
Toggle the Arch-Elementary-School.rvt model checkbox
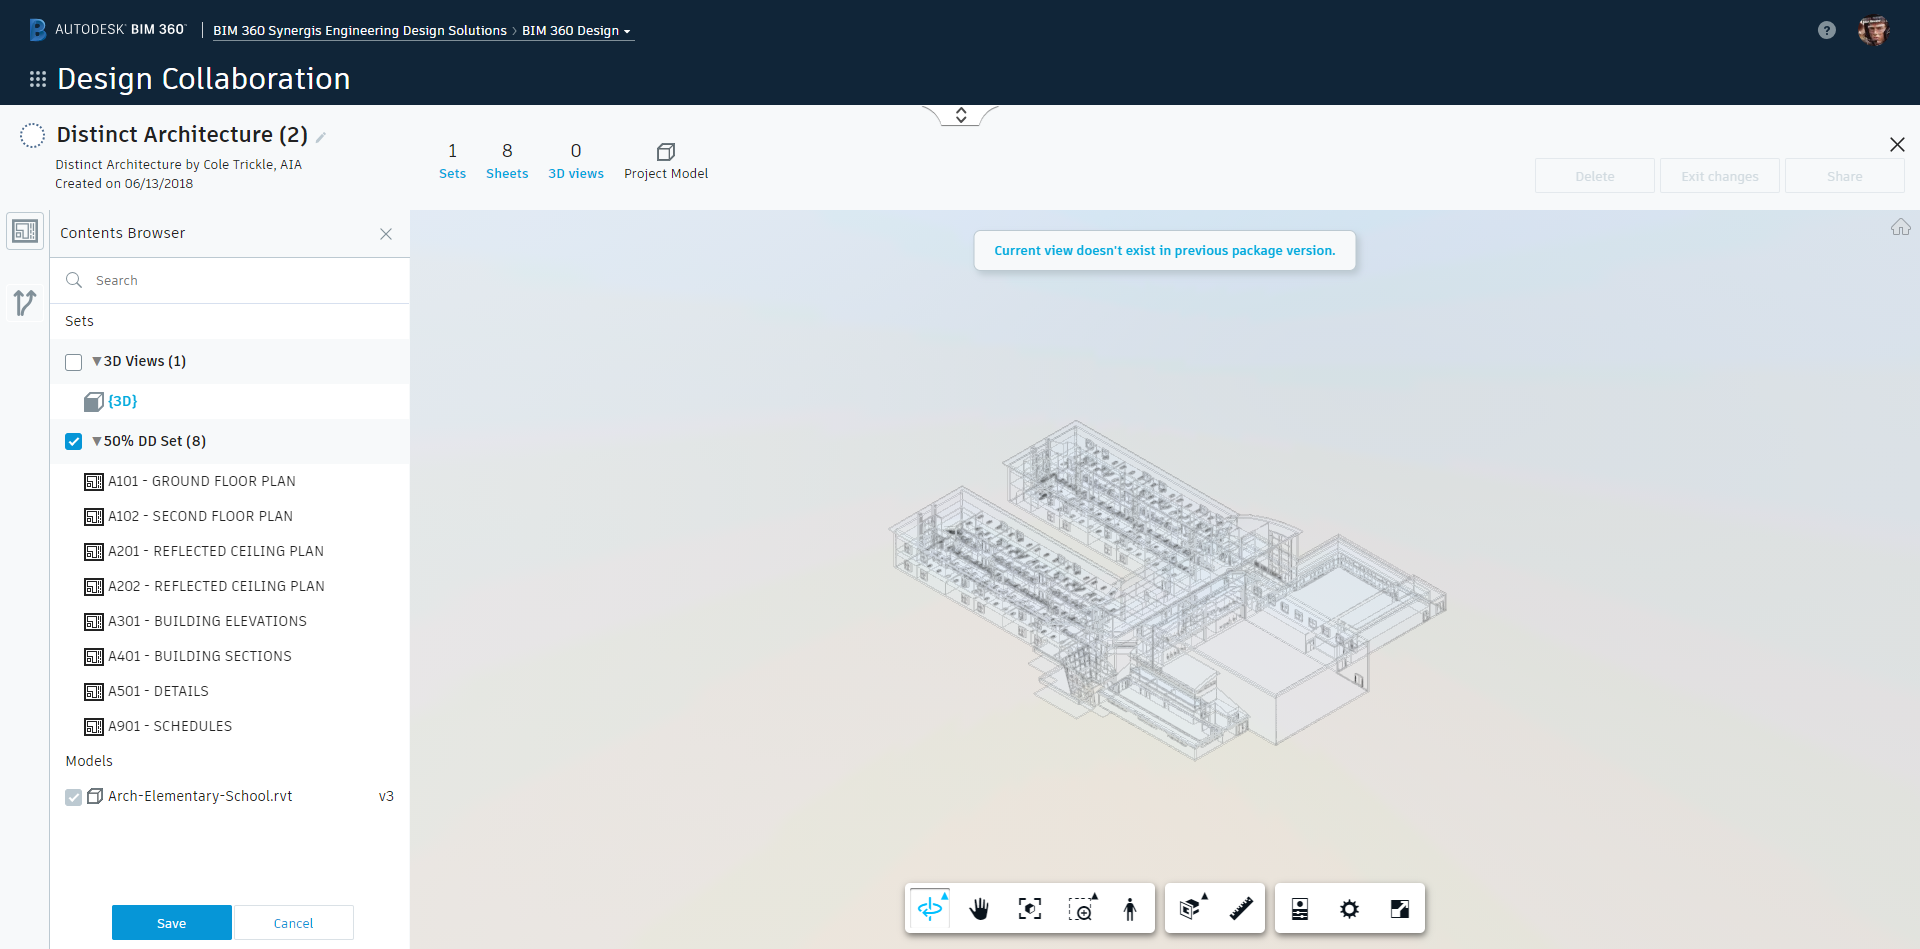(74, 797)
